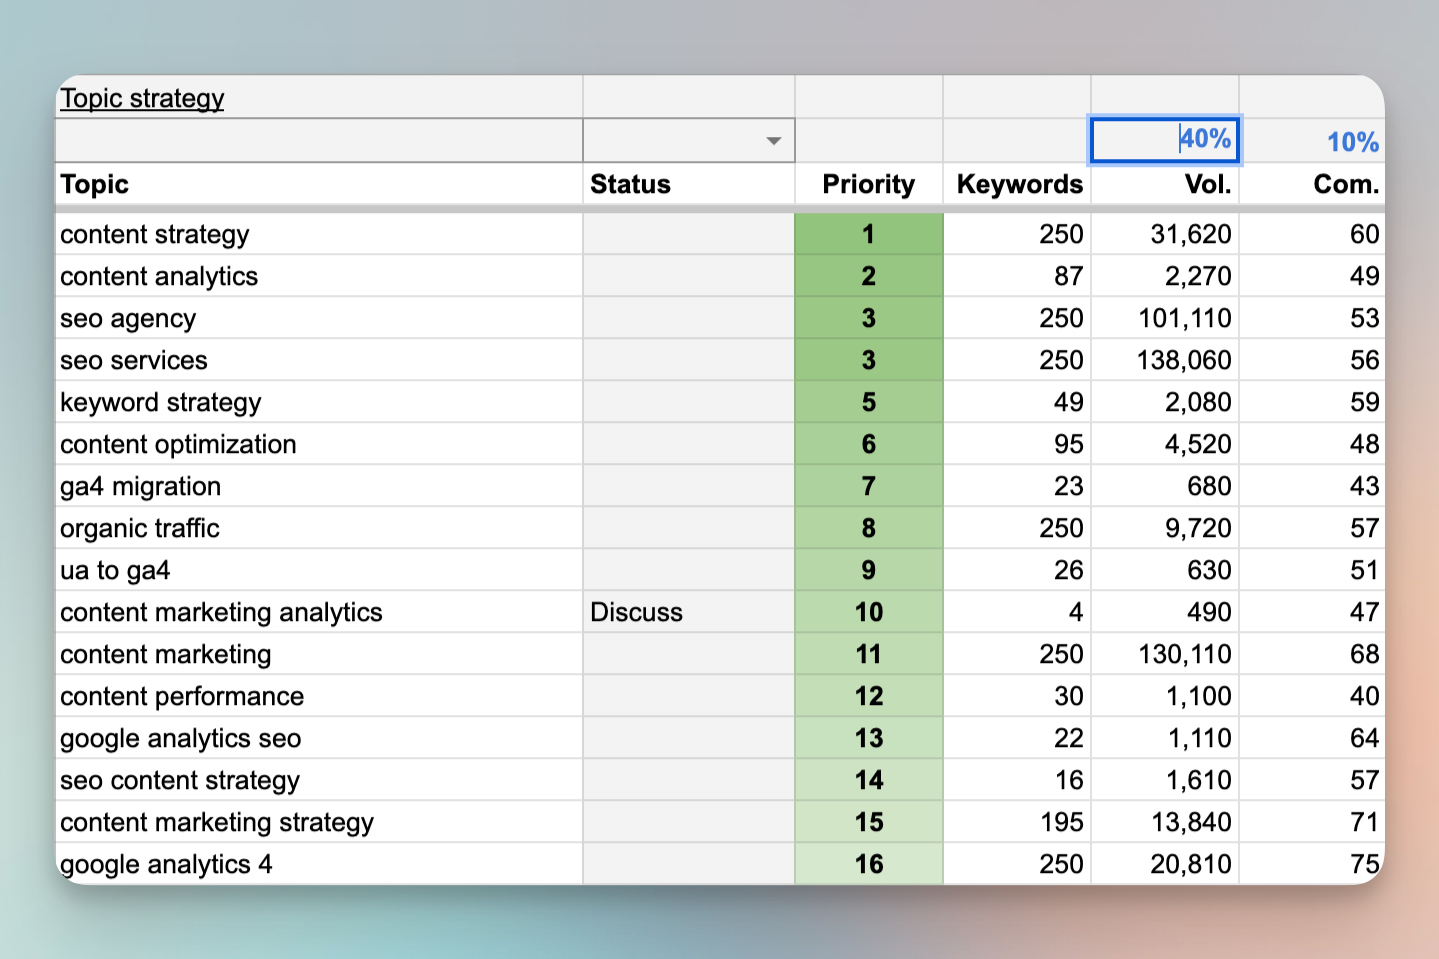
Task: Click the Topic strategy title cell
Action: click(141, 98)
